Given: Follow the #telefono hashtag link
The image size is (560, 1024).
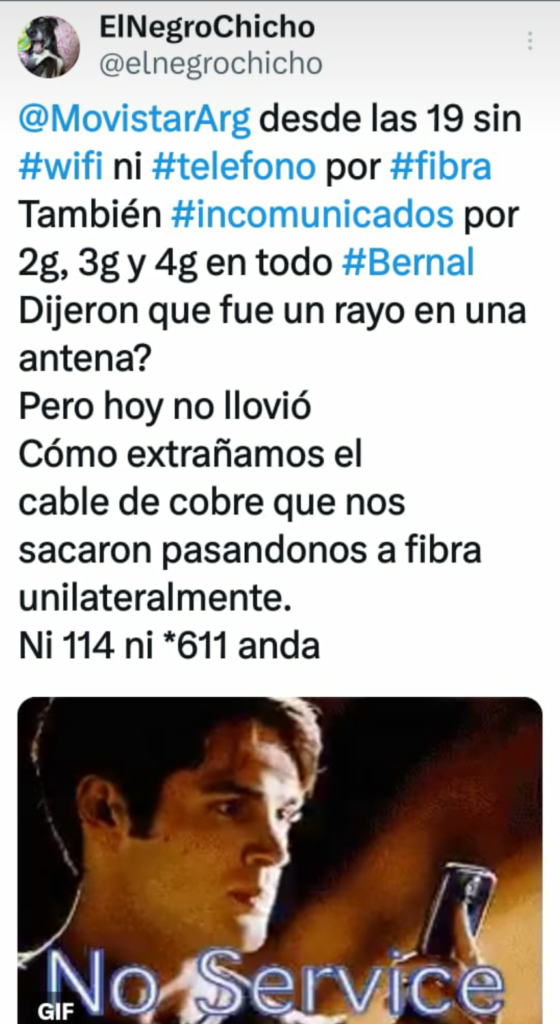Looking at the screenshot, I should [x=234, y=168].
